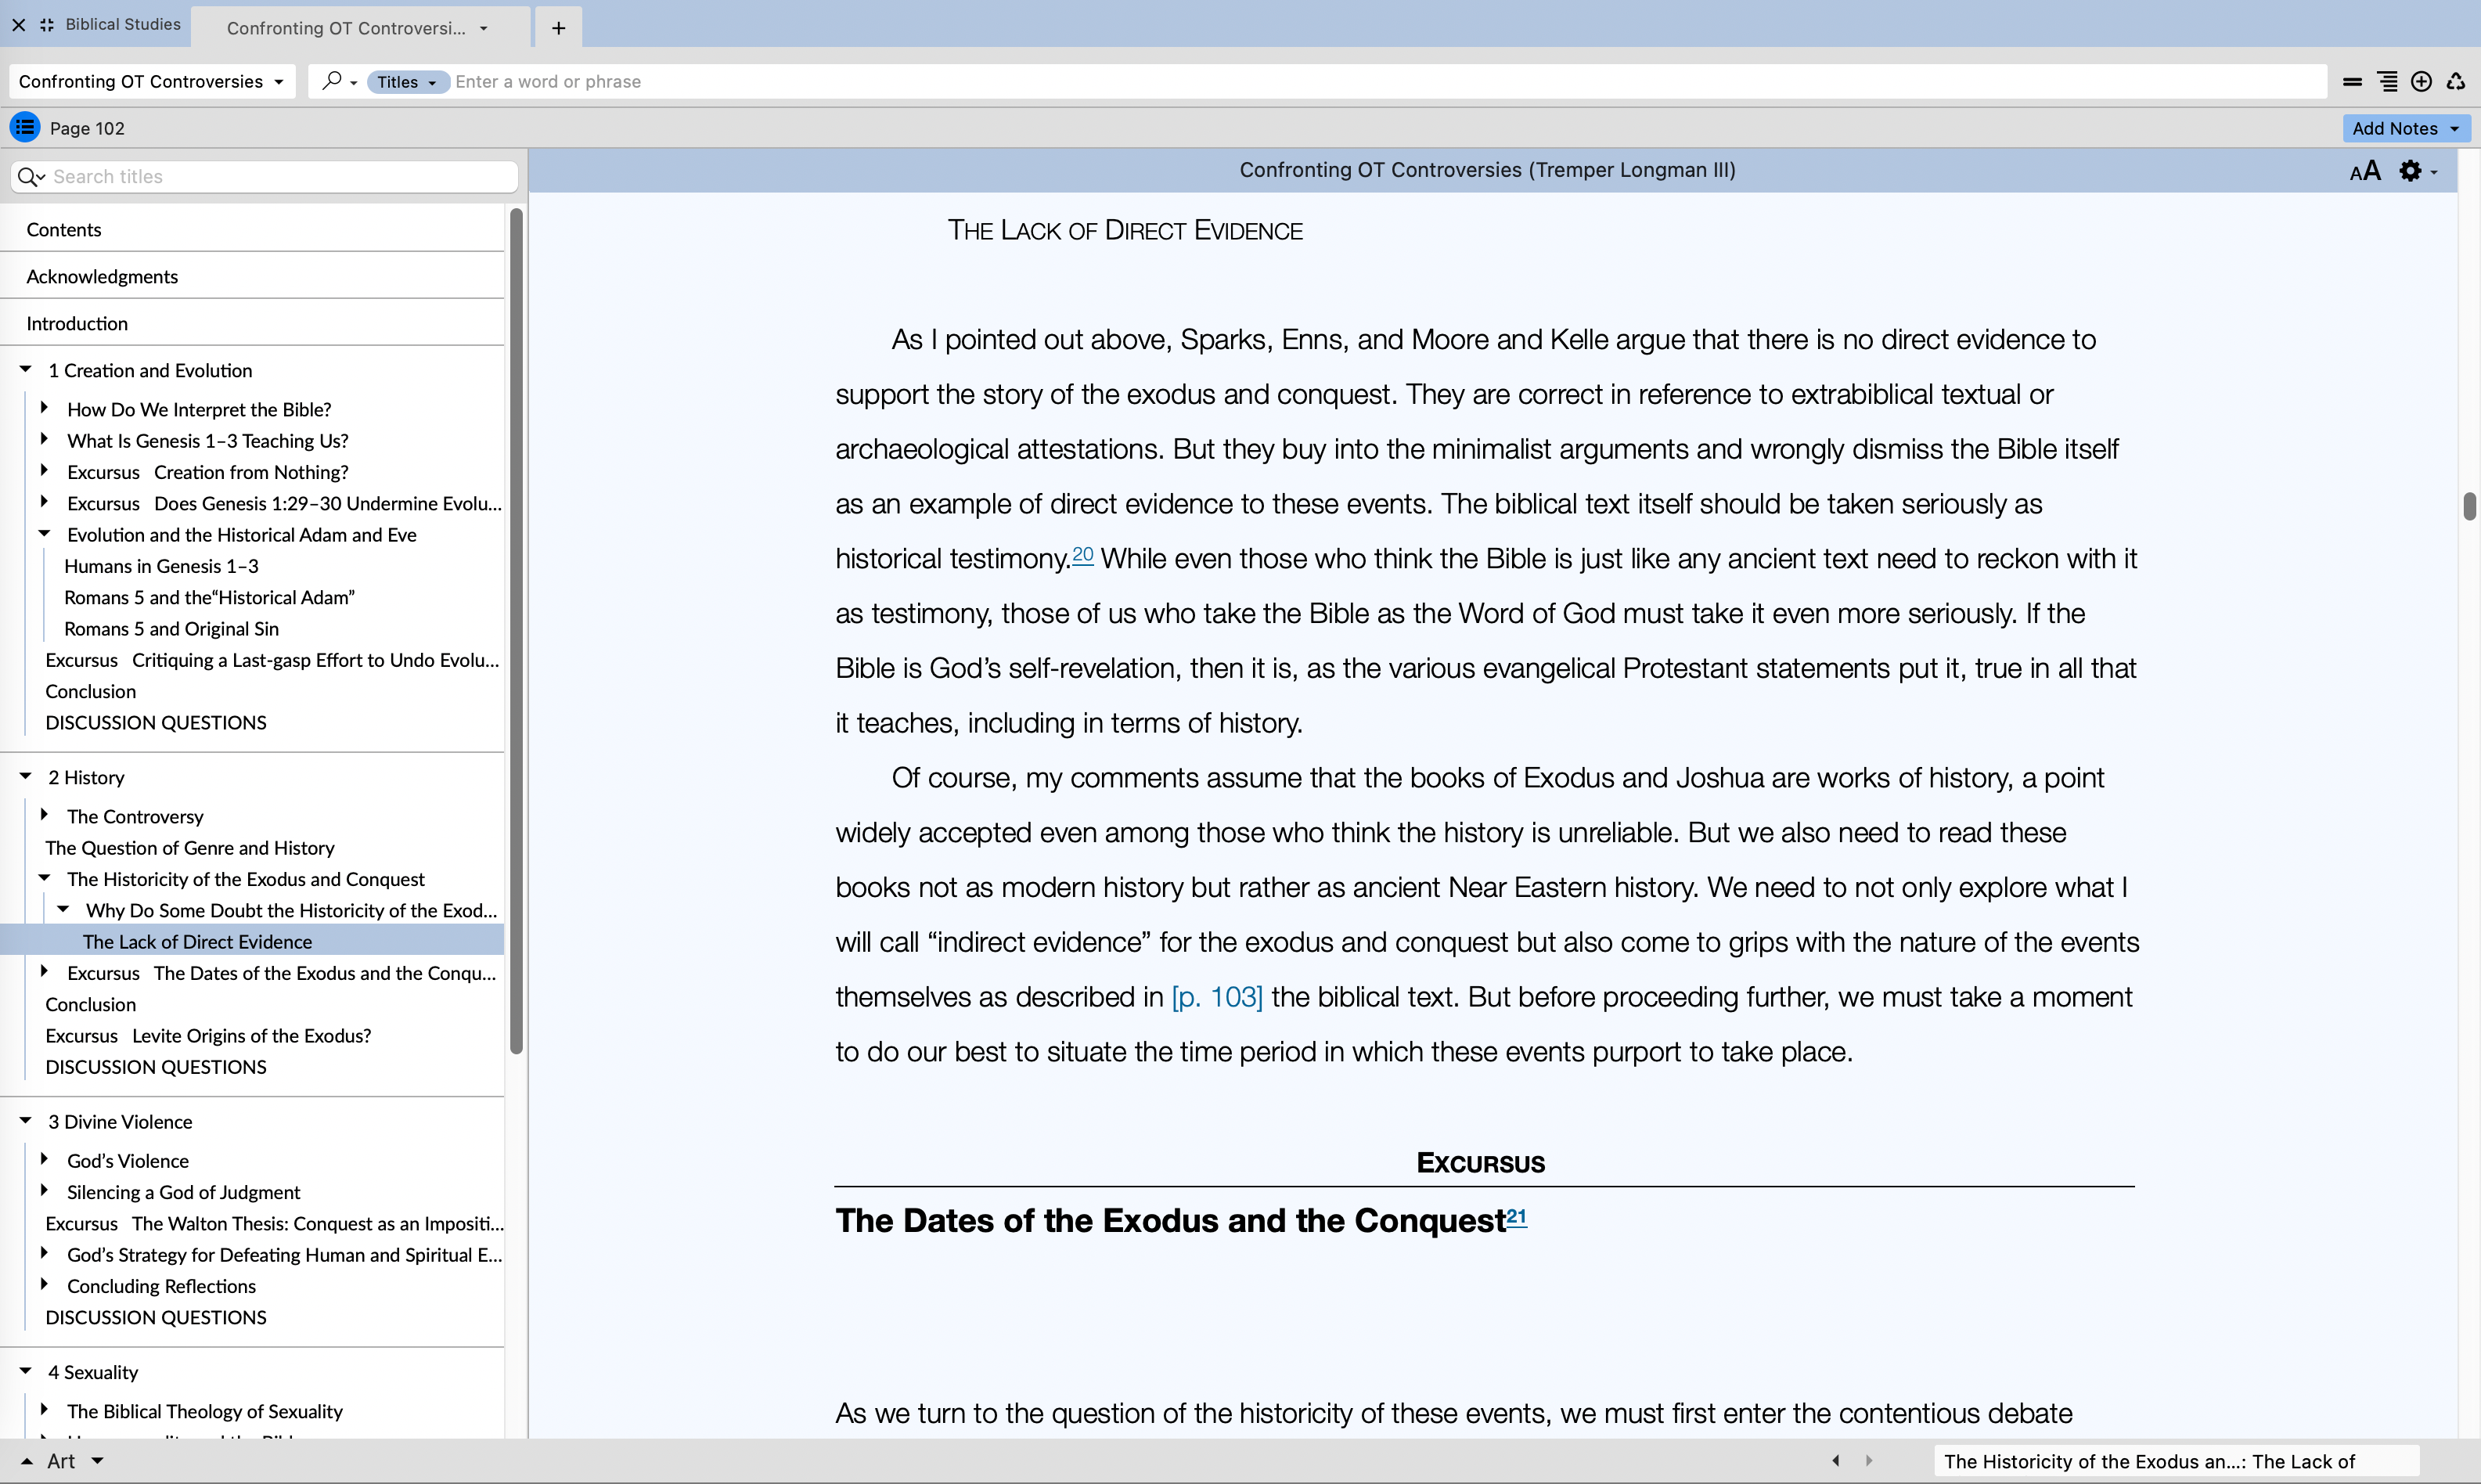Open the Confronting OT Controversies module dropdown
The image size is (2481, 1484).
tap(152, 82)
